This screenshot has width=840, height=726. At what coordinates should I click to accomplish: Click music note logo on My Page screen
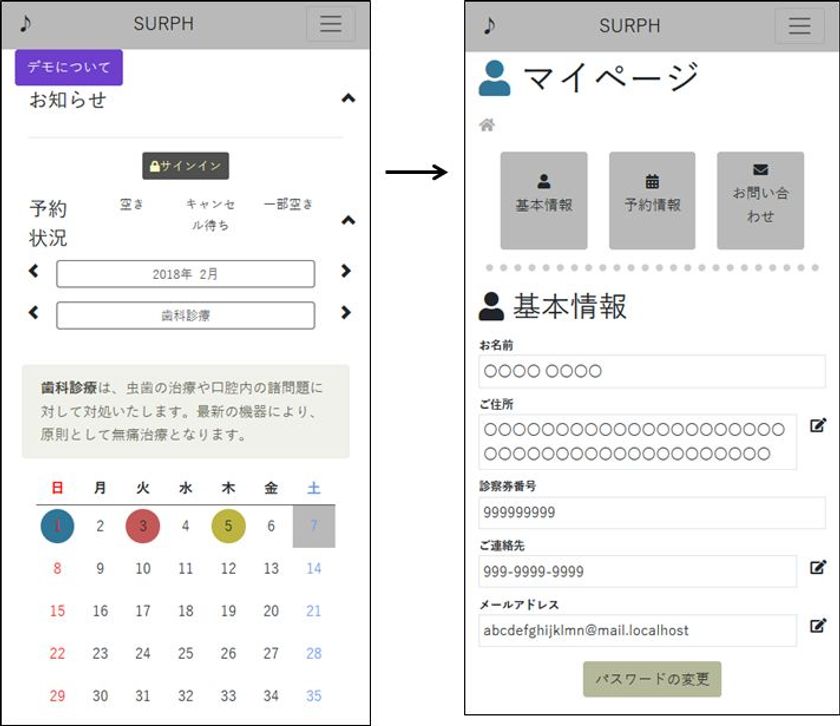tap(489, 25)
